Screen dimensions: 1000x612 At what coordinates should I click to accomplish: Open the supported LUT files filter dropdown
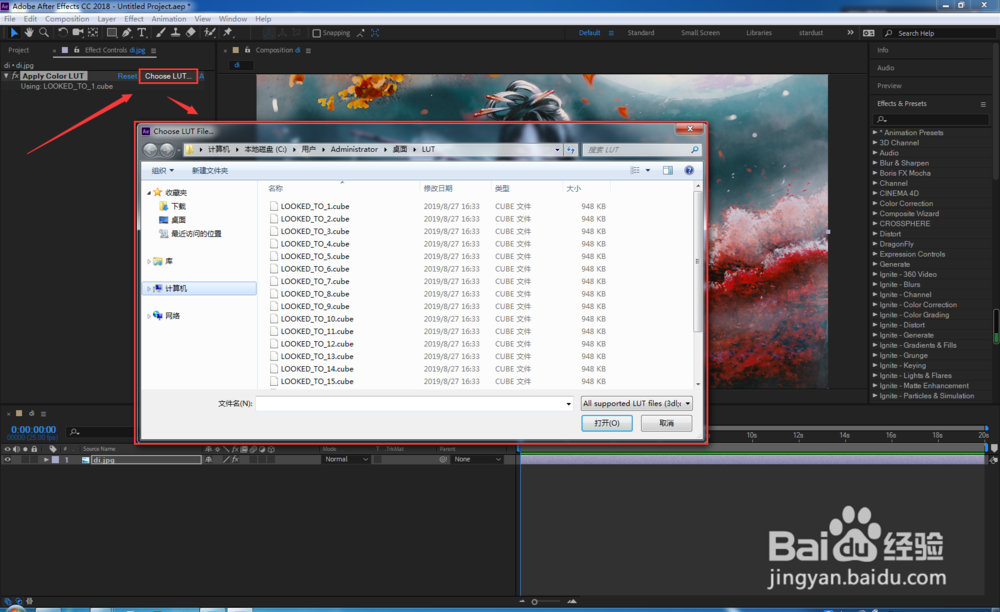coord(636,404)
